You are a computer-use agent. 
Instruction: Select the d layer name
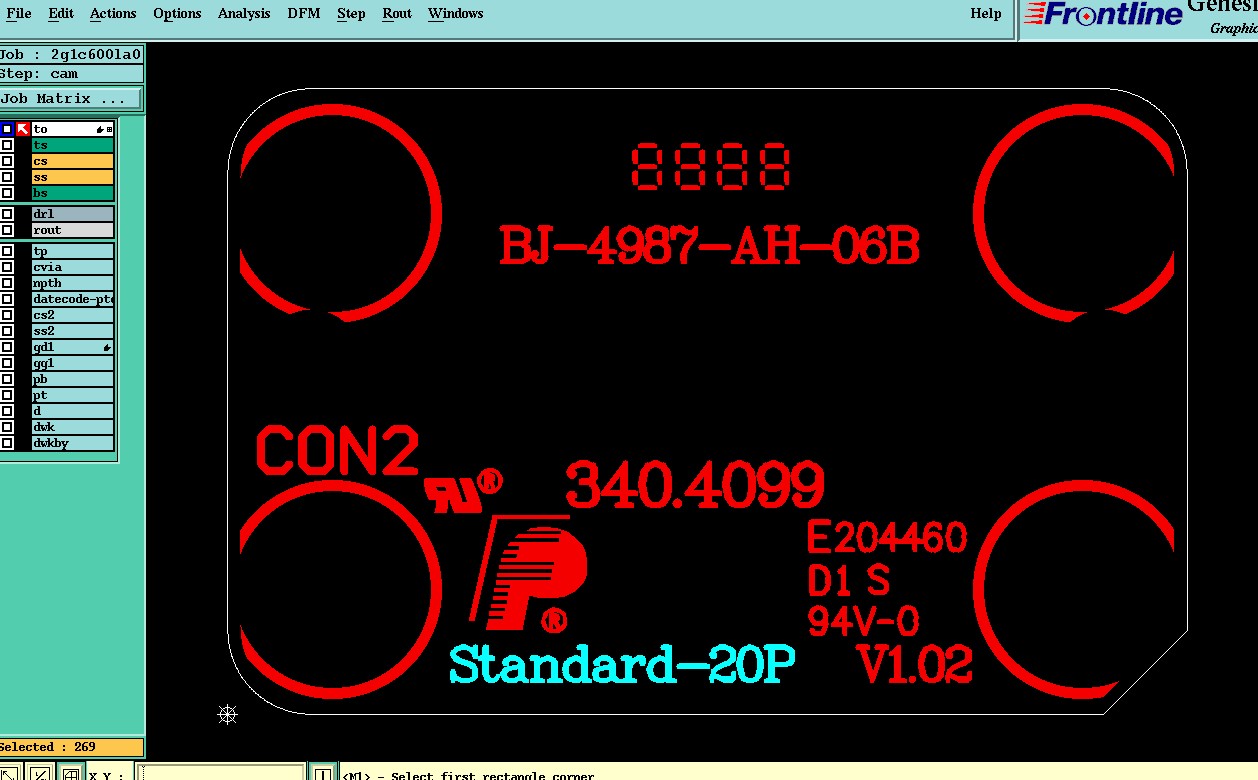(x=73, y=411)
